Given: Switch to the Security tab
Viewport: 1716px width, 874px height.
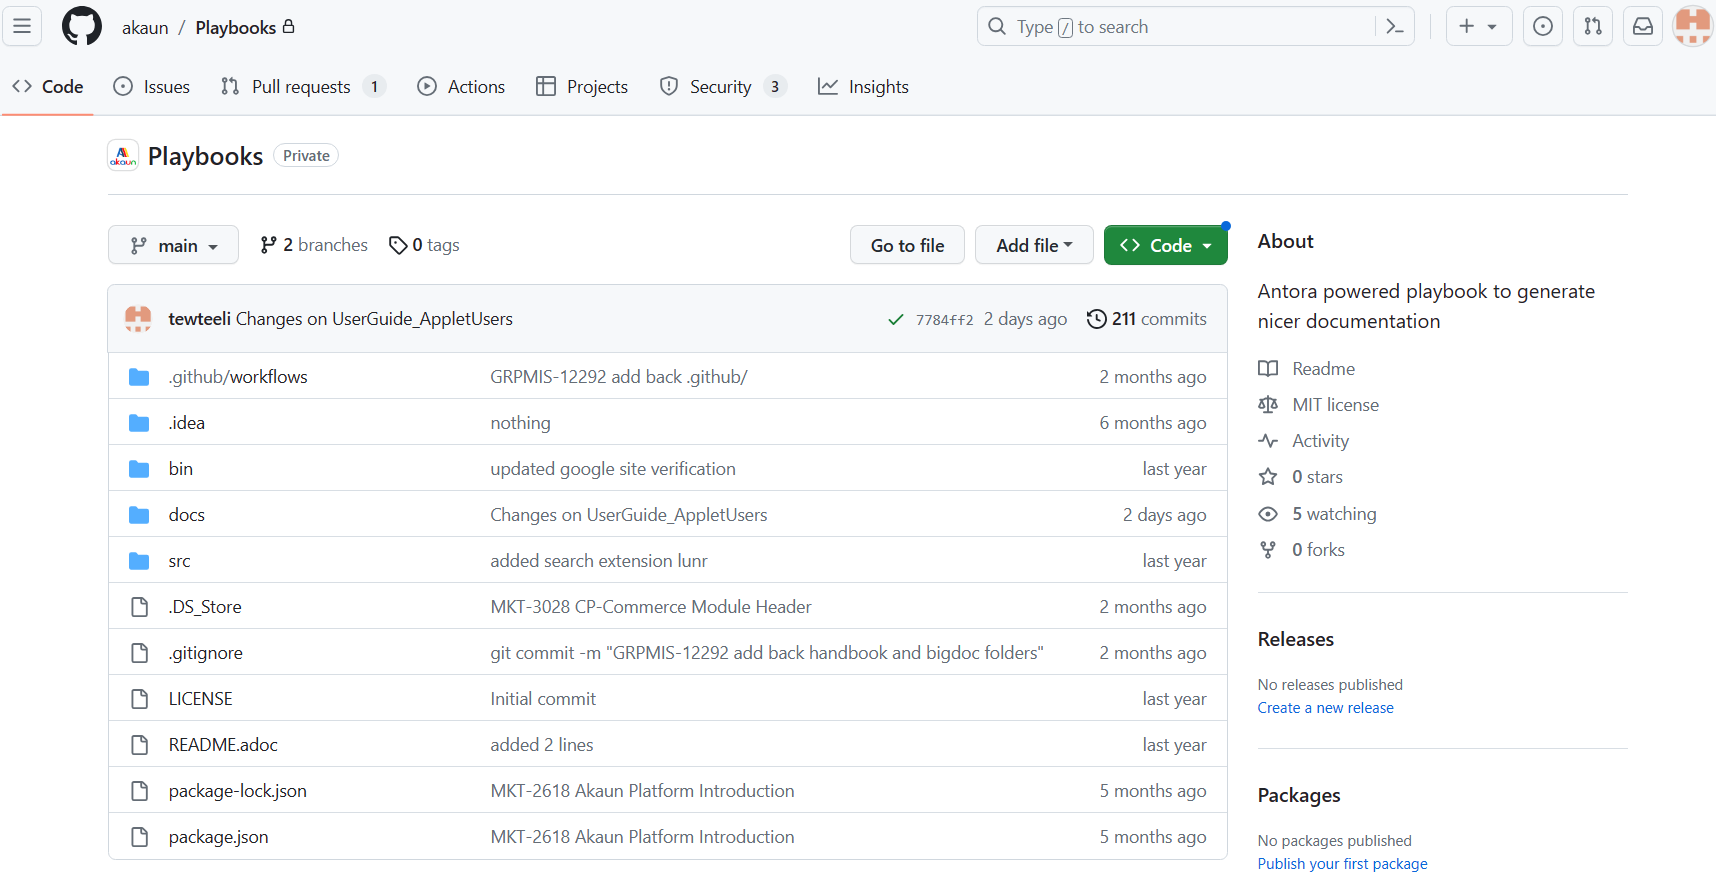Looking at the screenshot, I should point(722,87).
